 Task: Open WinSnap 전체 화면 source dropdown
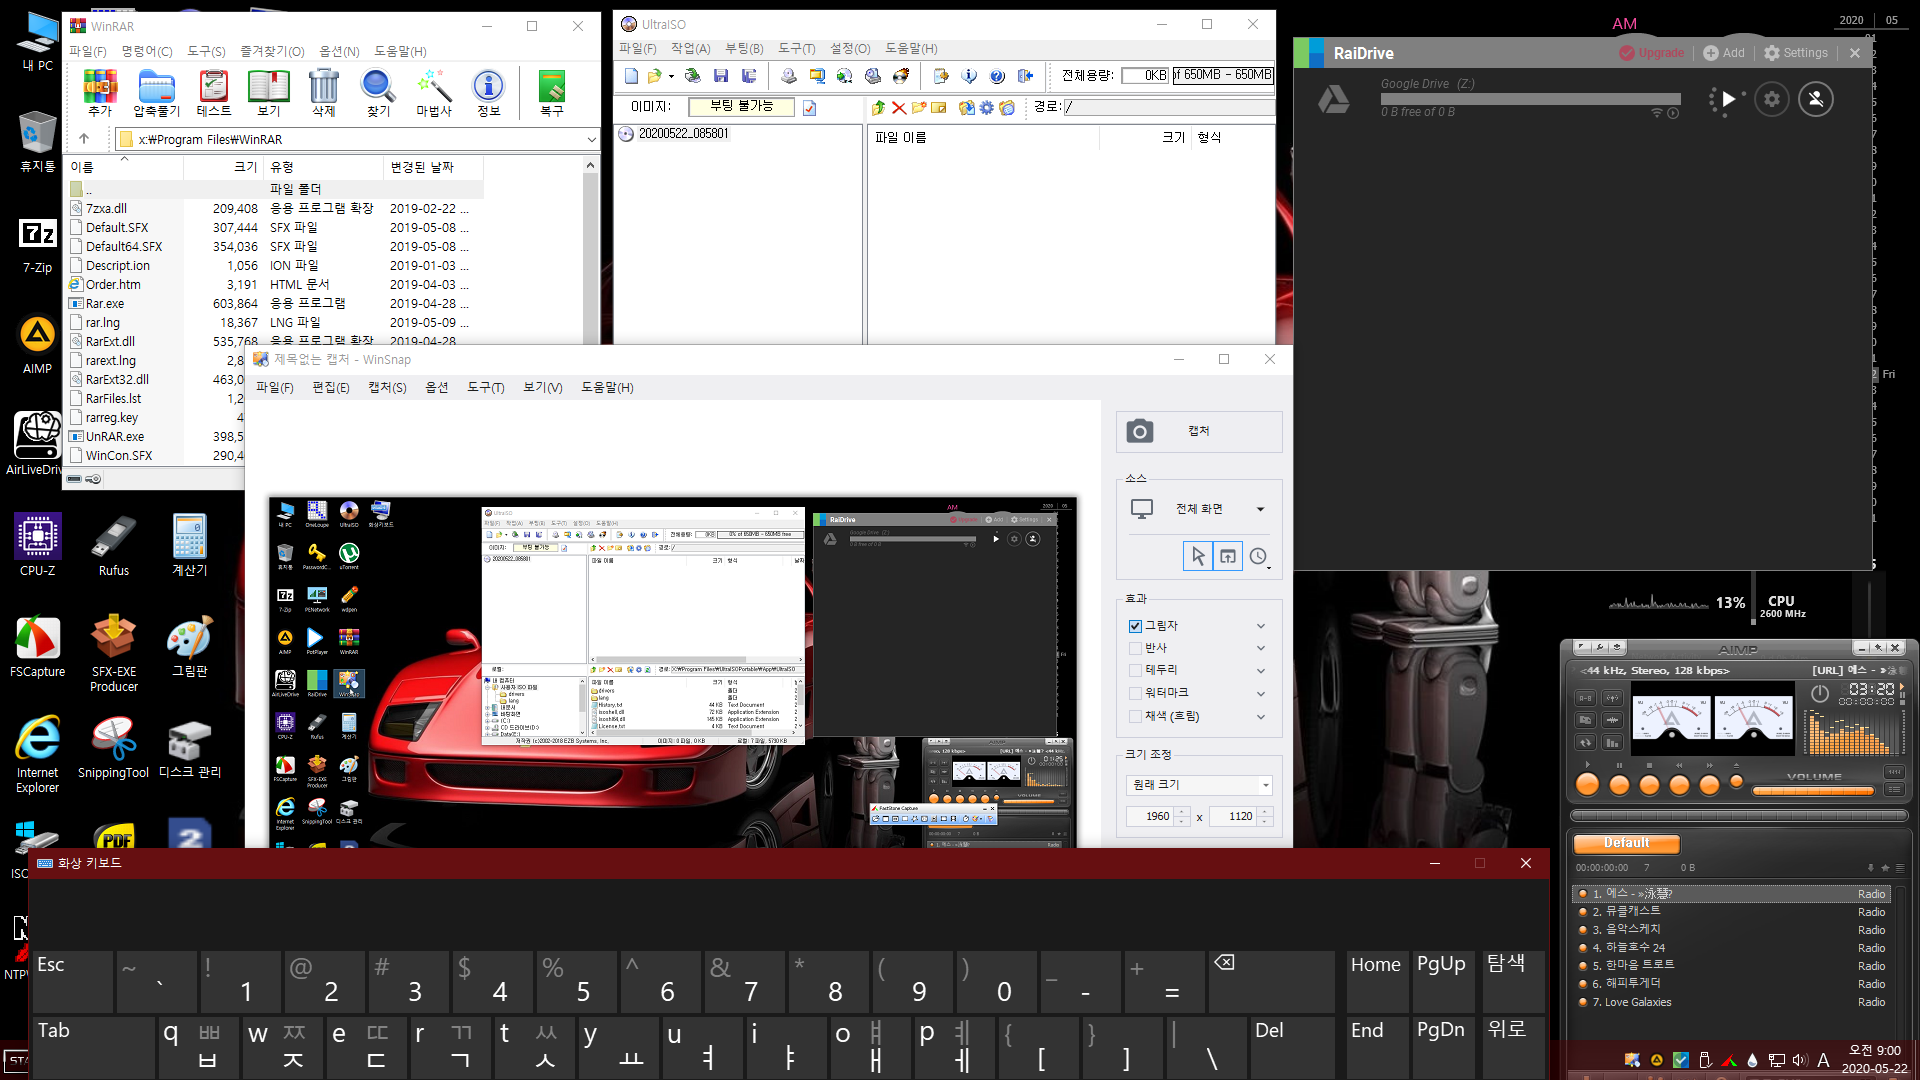tap(1260, 509)
